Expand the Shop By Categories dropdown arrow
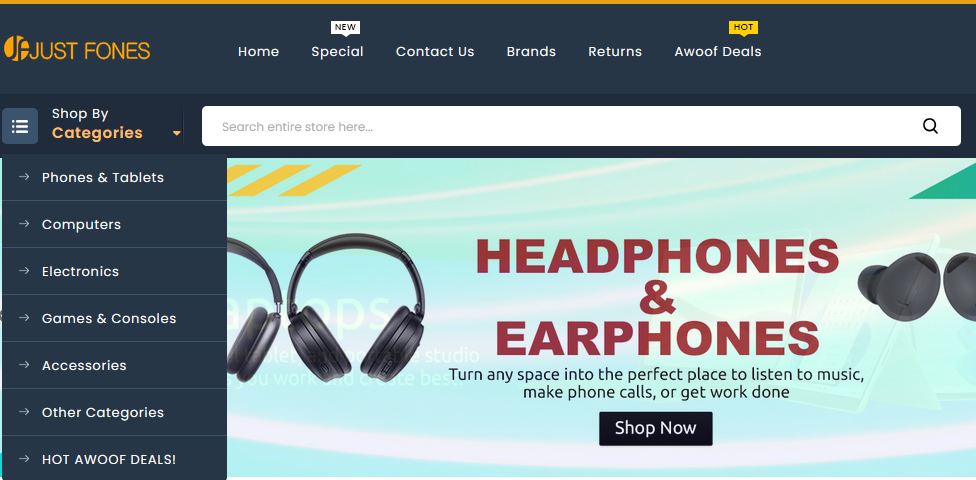This screenshot has width=976, height=480. (x=177, y=133)
